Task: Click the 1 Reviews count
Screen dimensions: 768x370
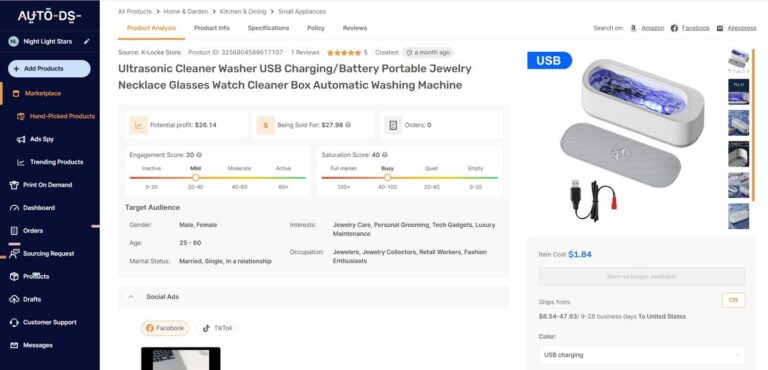Action: pyautogui.click(x=305, y=52)
